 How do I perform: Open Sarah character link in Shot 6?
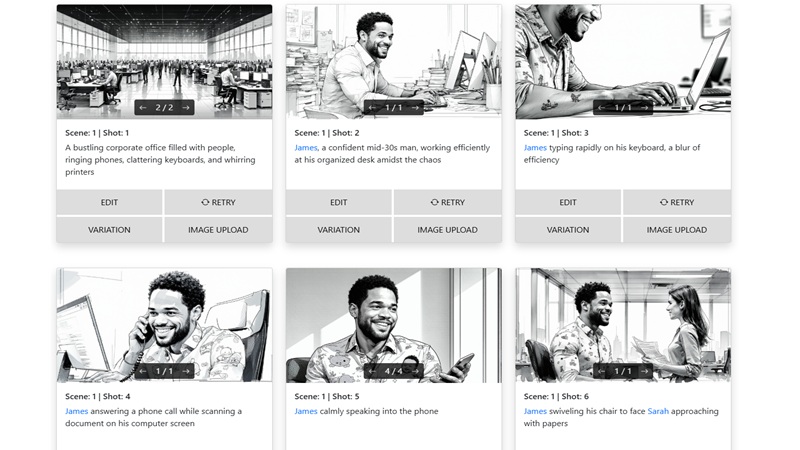[658, 411]
